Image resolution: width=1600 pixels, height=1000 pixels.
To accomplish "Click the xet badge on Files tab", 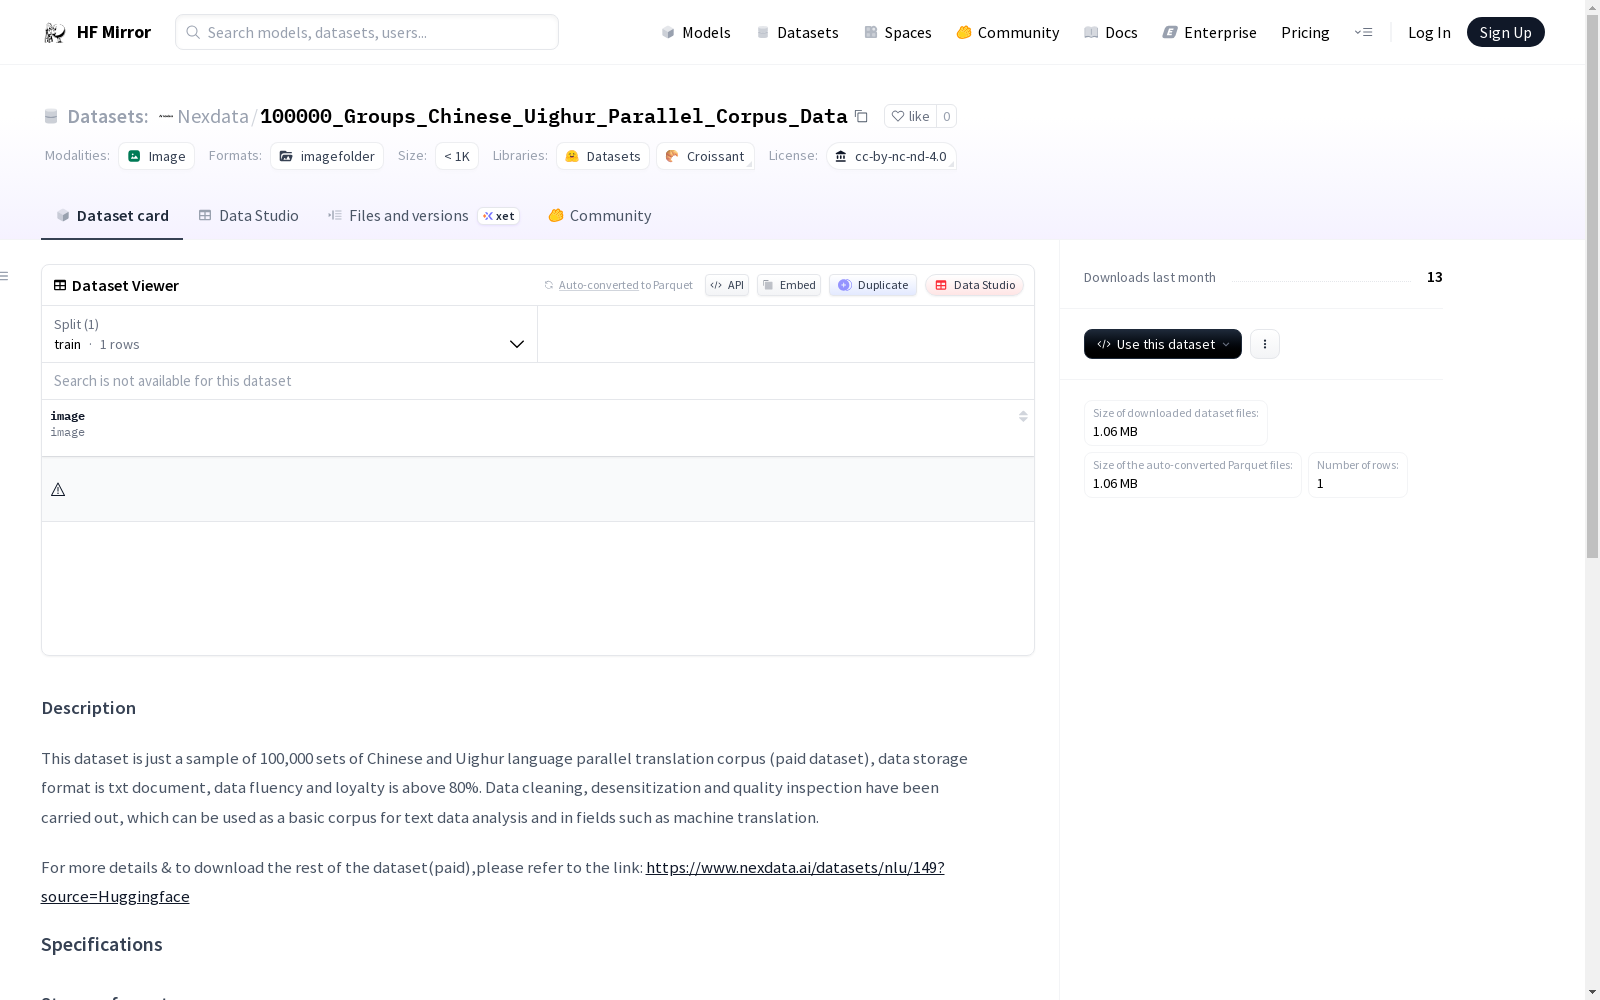I will tap(499, 216).
